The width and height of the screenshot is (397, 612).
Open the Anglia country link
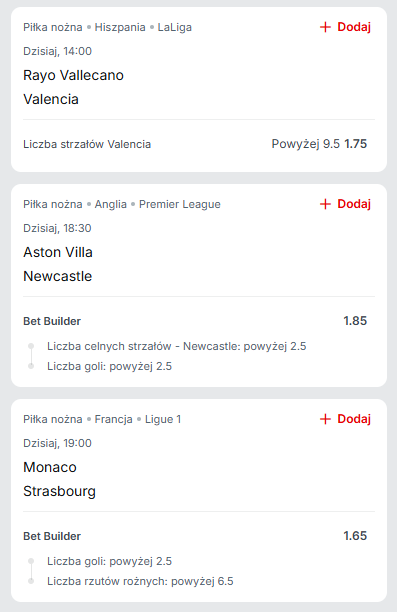point(110,204)
